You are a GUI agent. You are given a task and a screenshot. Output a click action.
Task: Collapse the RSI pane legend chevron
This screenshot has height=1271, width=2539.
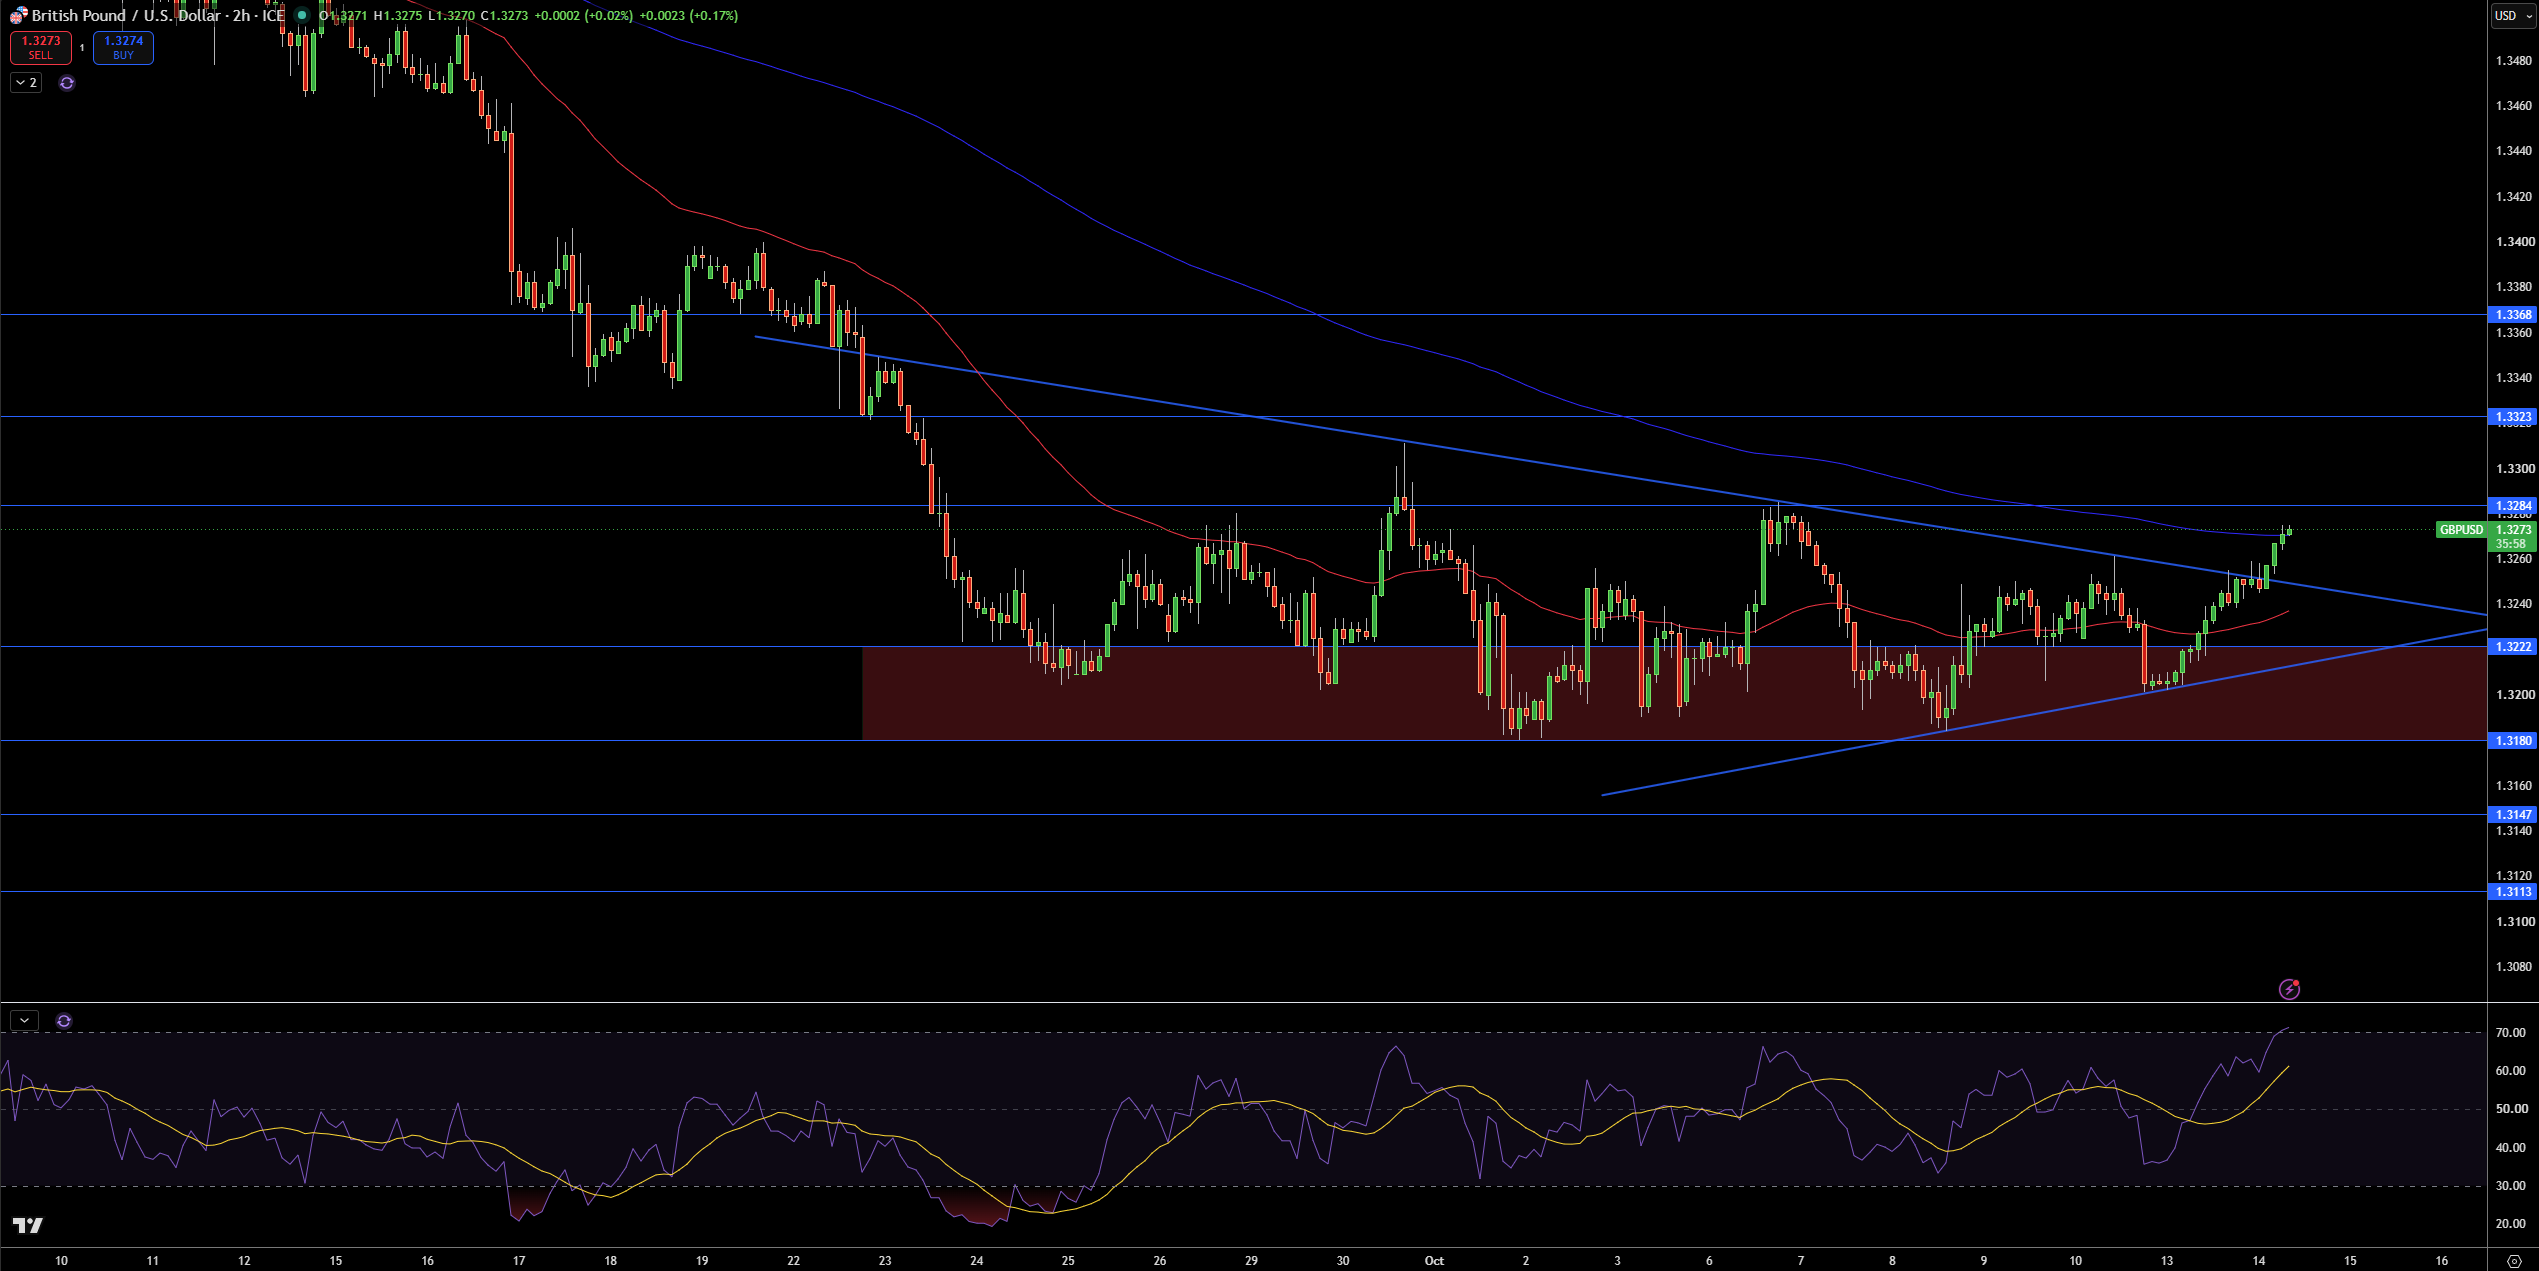pos(24,1021)
